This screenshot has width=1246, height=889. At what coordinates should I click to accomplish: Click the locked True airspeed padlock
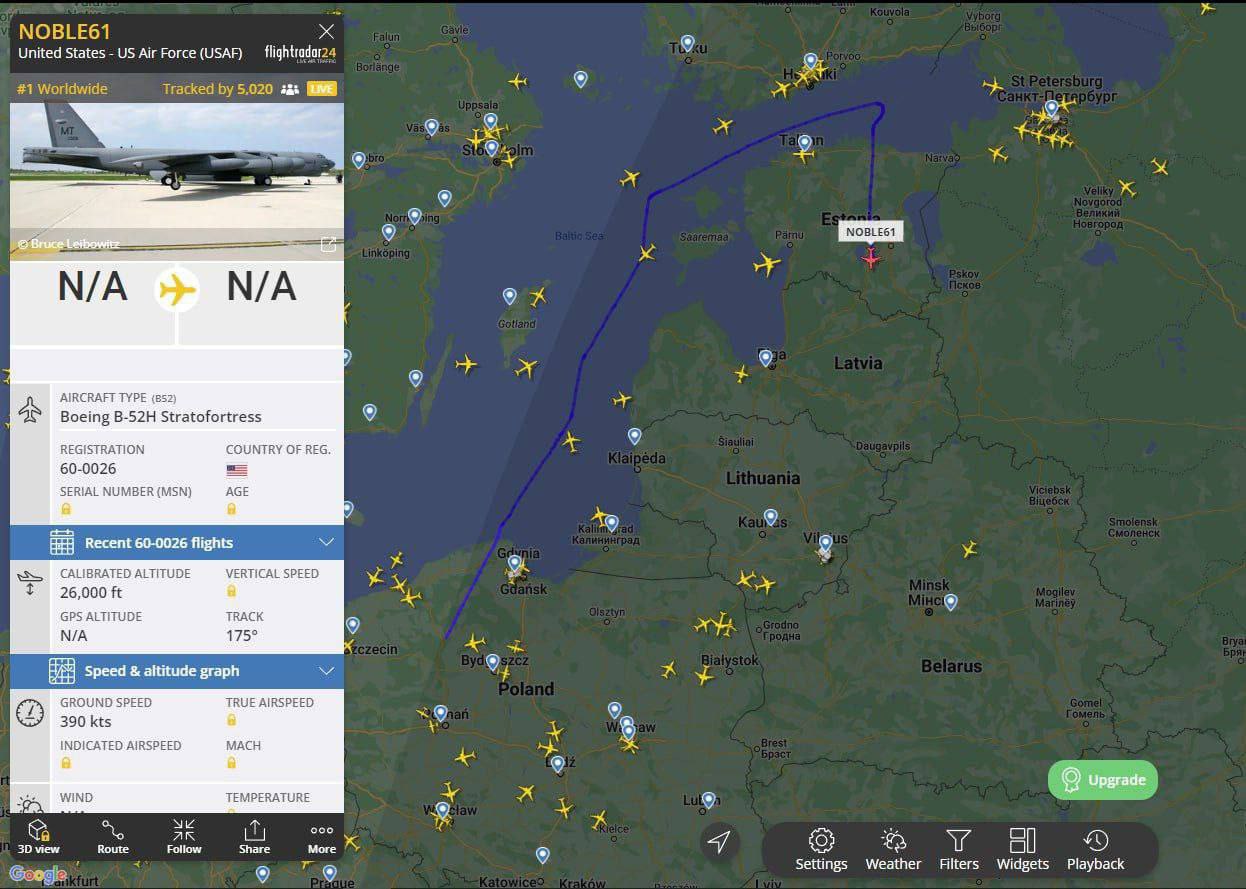click(x=232, y=720)
